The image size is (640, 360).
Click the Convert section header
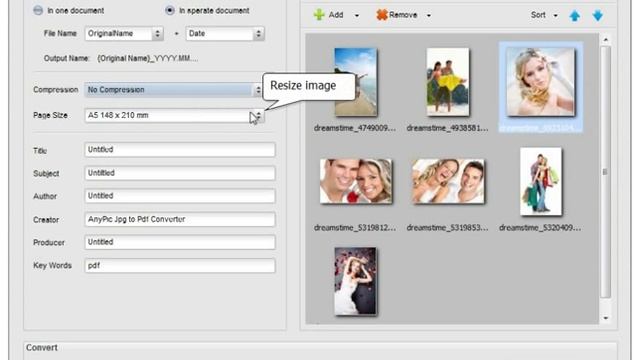click(42, 347)
